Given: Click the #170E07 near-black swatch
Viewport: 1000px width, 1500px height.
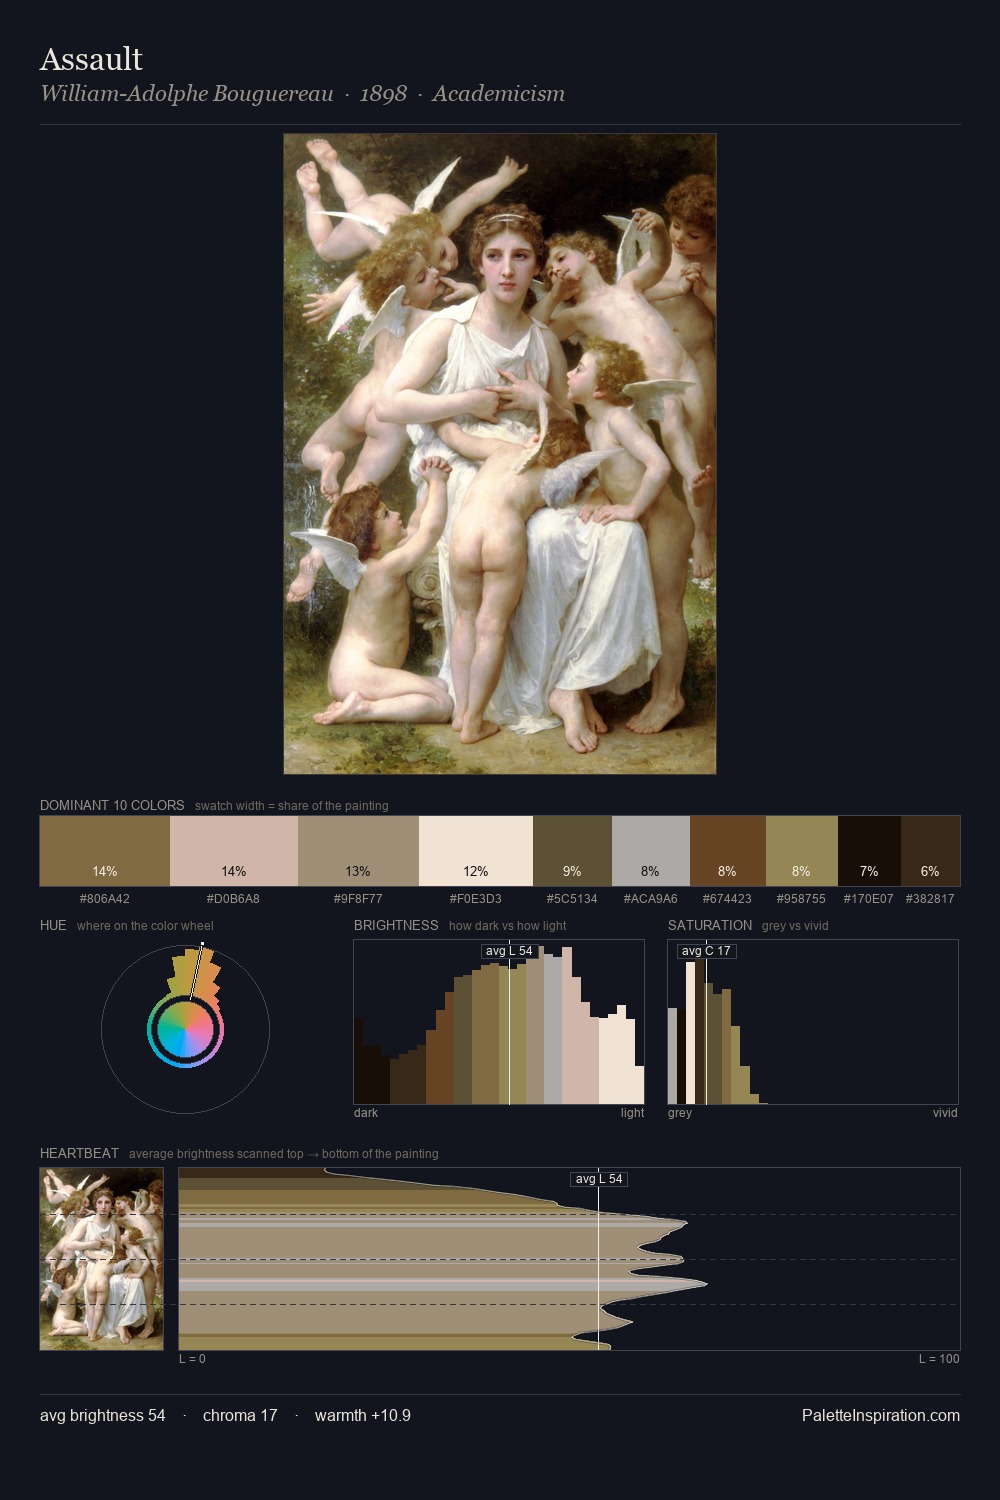Looking at the screenshot, I should pyautogui.click(x=869, y=851).
